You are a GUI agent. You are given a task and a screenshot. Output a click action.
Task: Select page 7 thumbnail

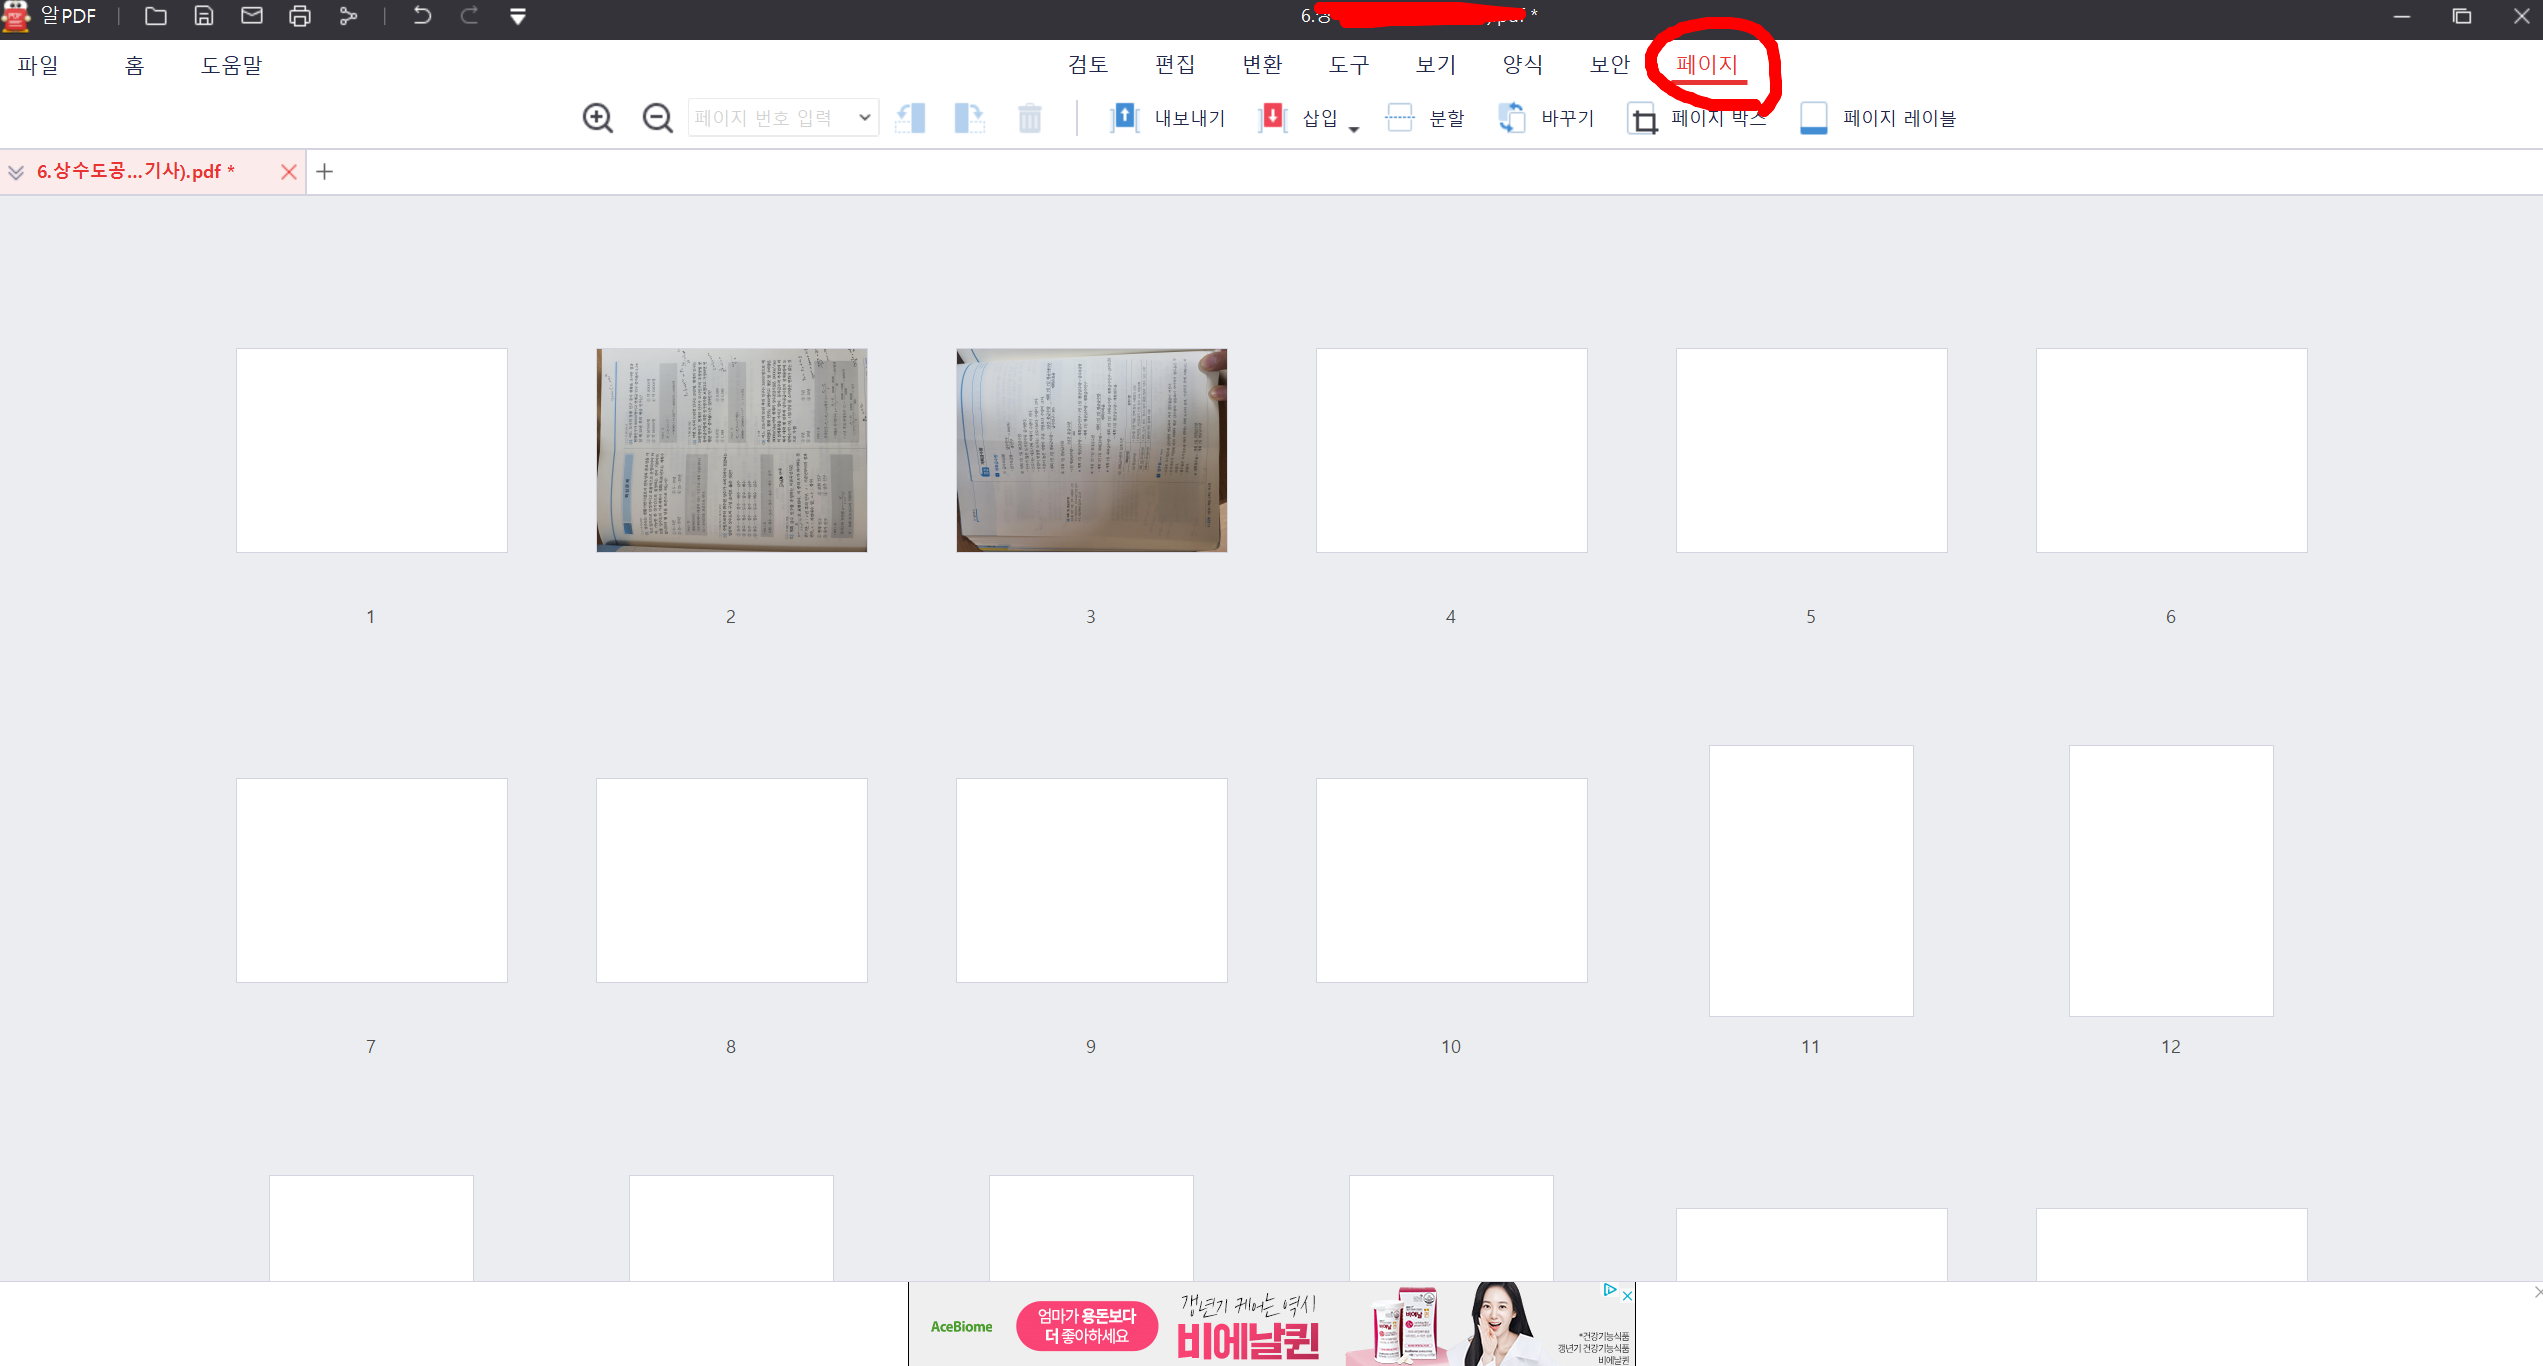point(372,880)
